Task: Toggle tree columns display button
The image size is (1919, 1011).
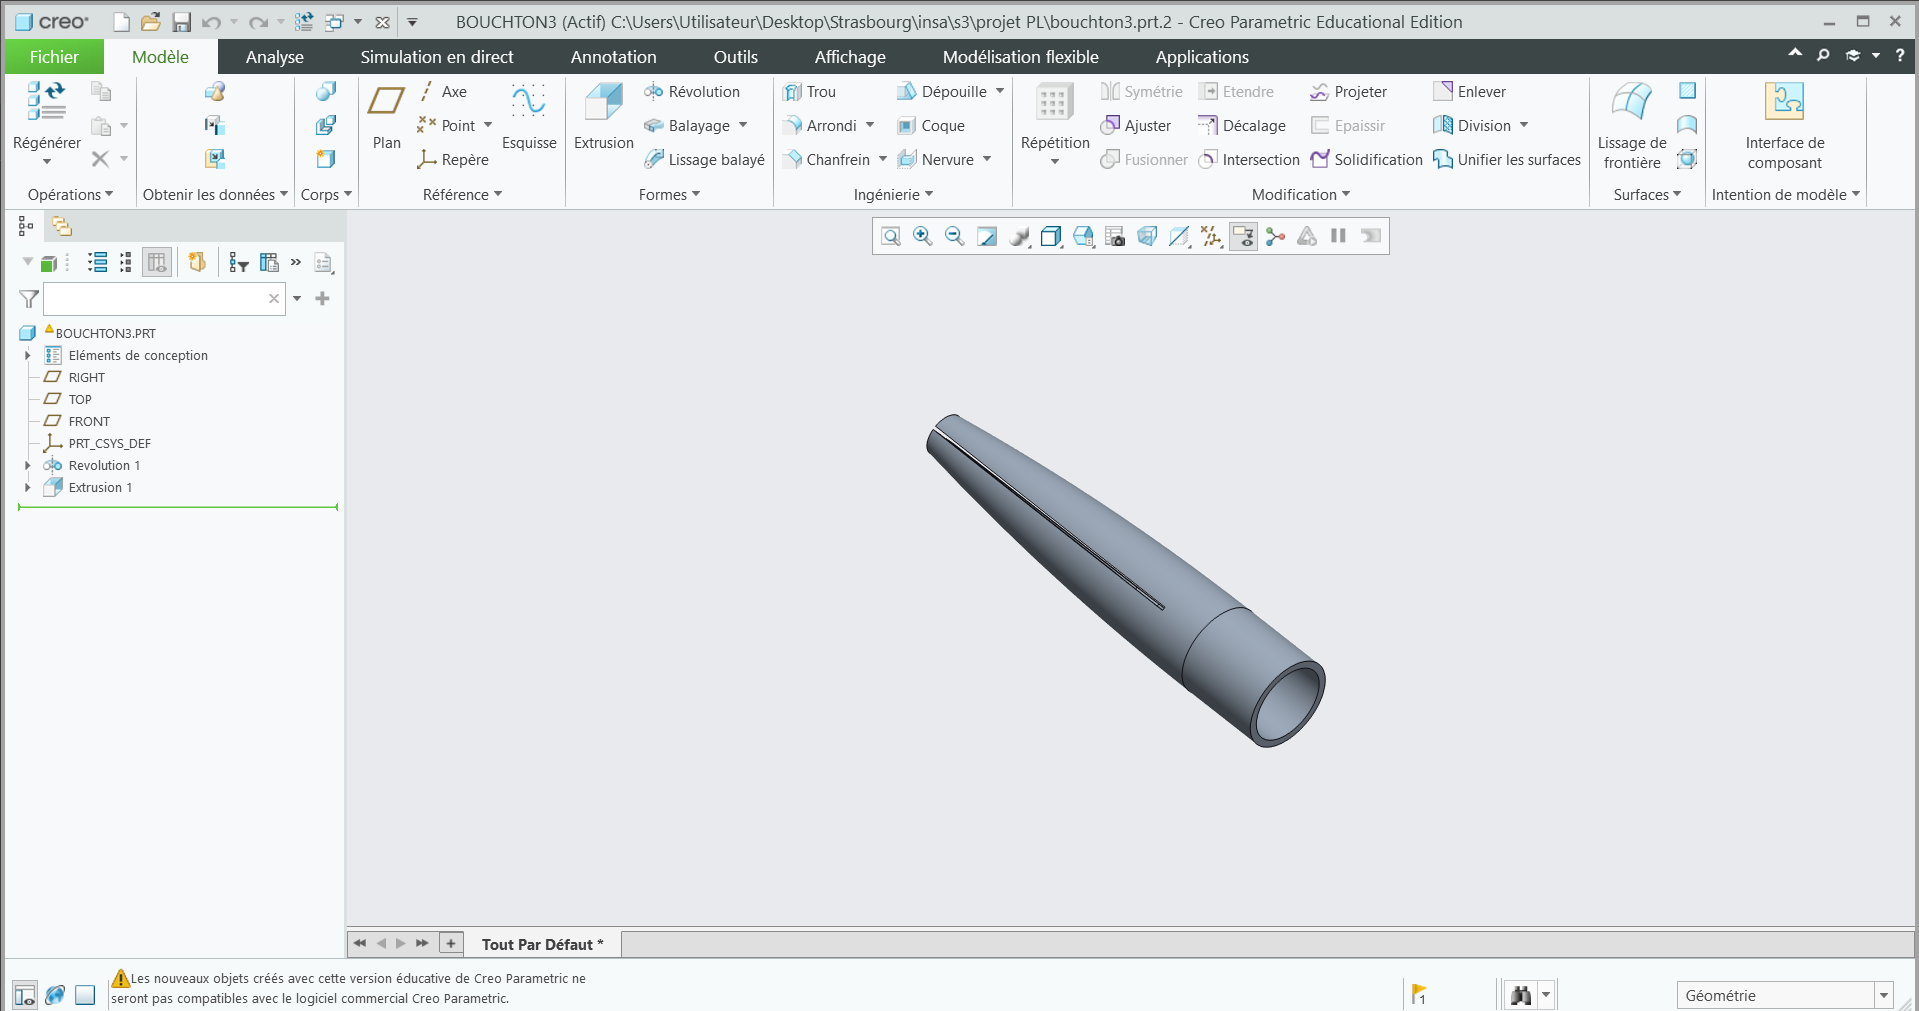Action: (157, 262)
